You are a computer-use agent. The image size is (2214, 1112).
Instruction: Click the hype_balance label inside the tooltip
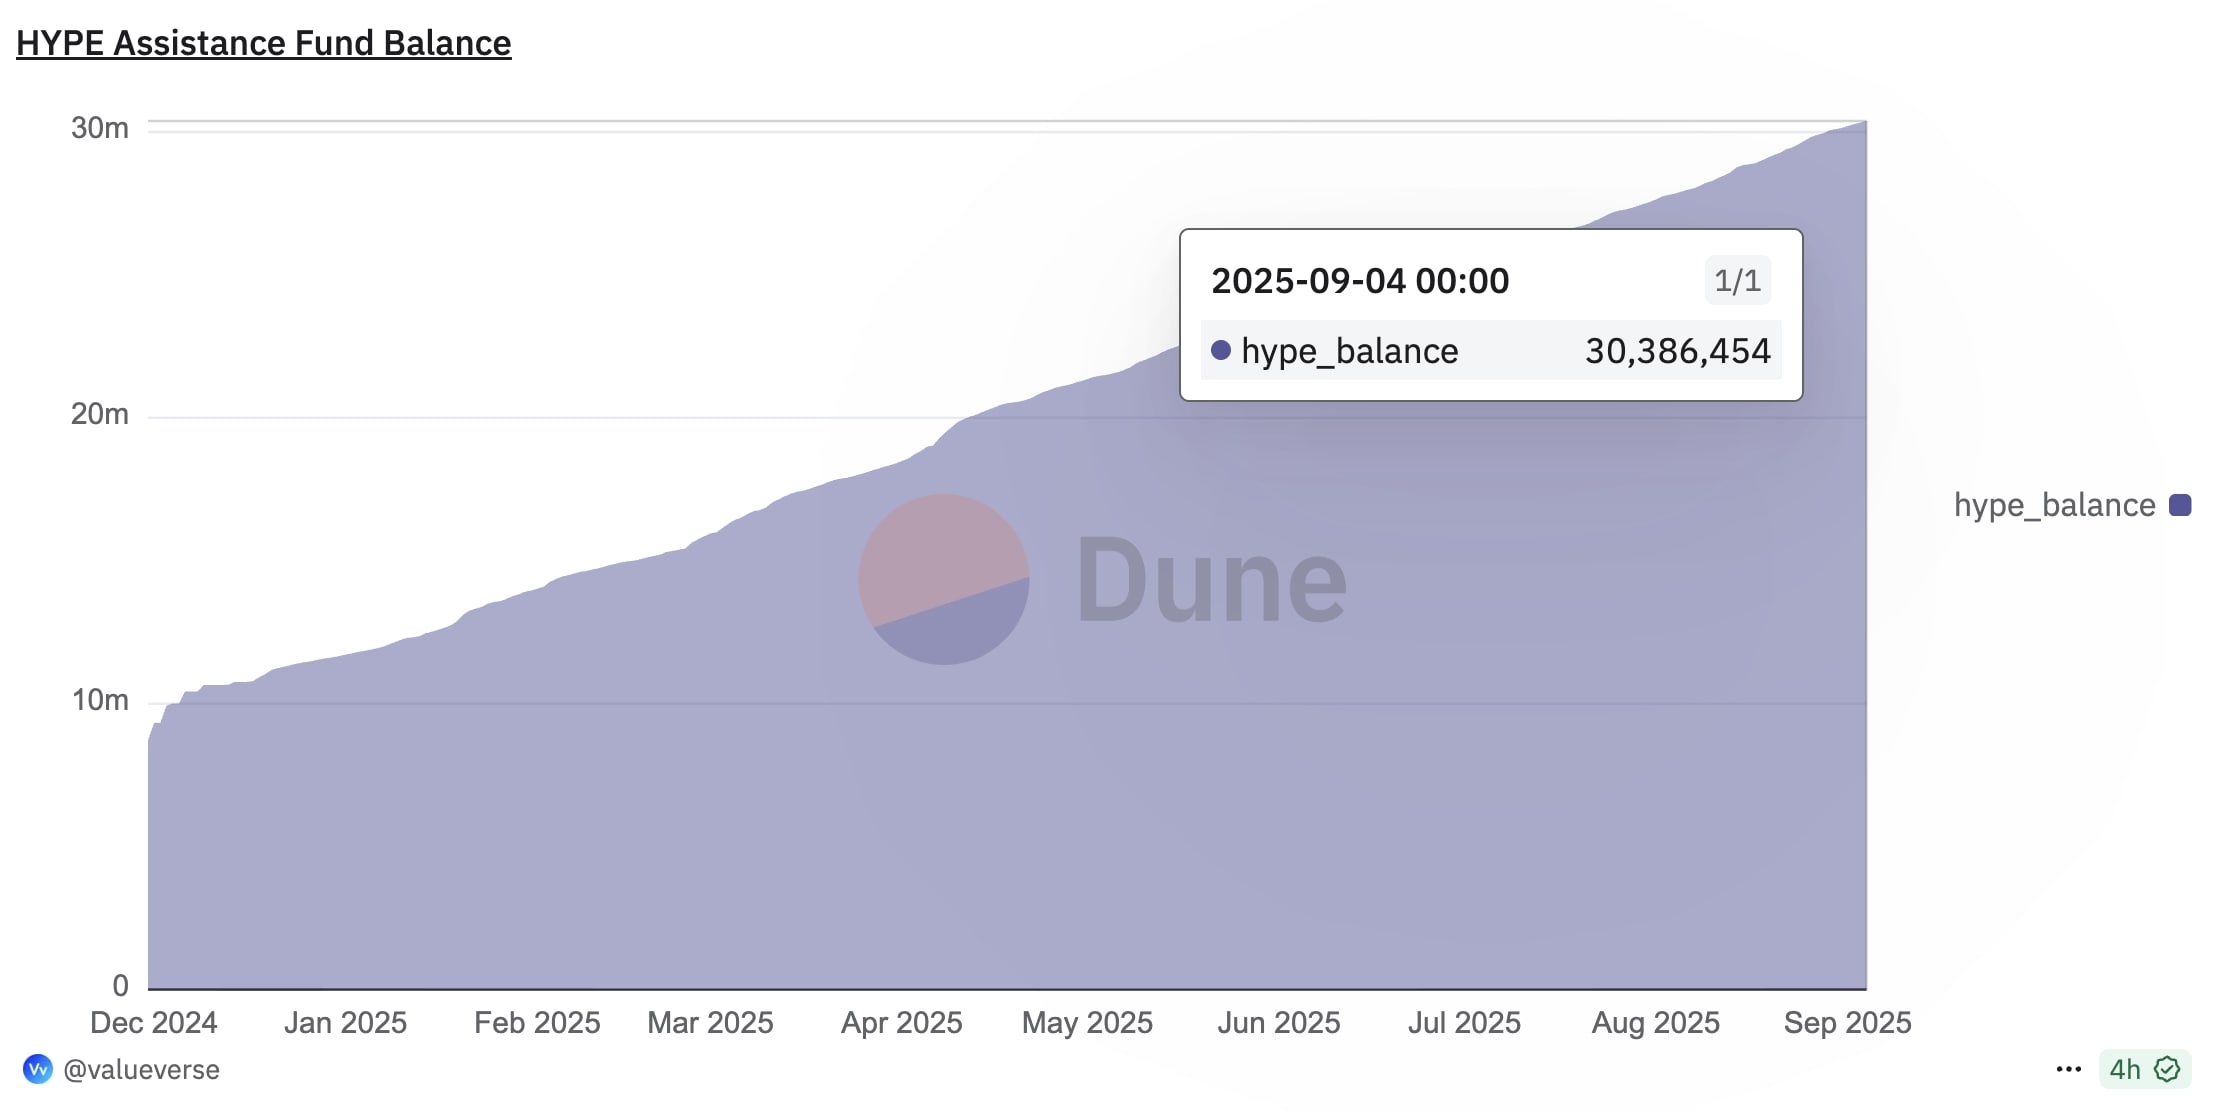pos(1349,351)
